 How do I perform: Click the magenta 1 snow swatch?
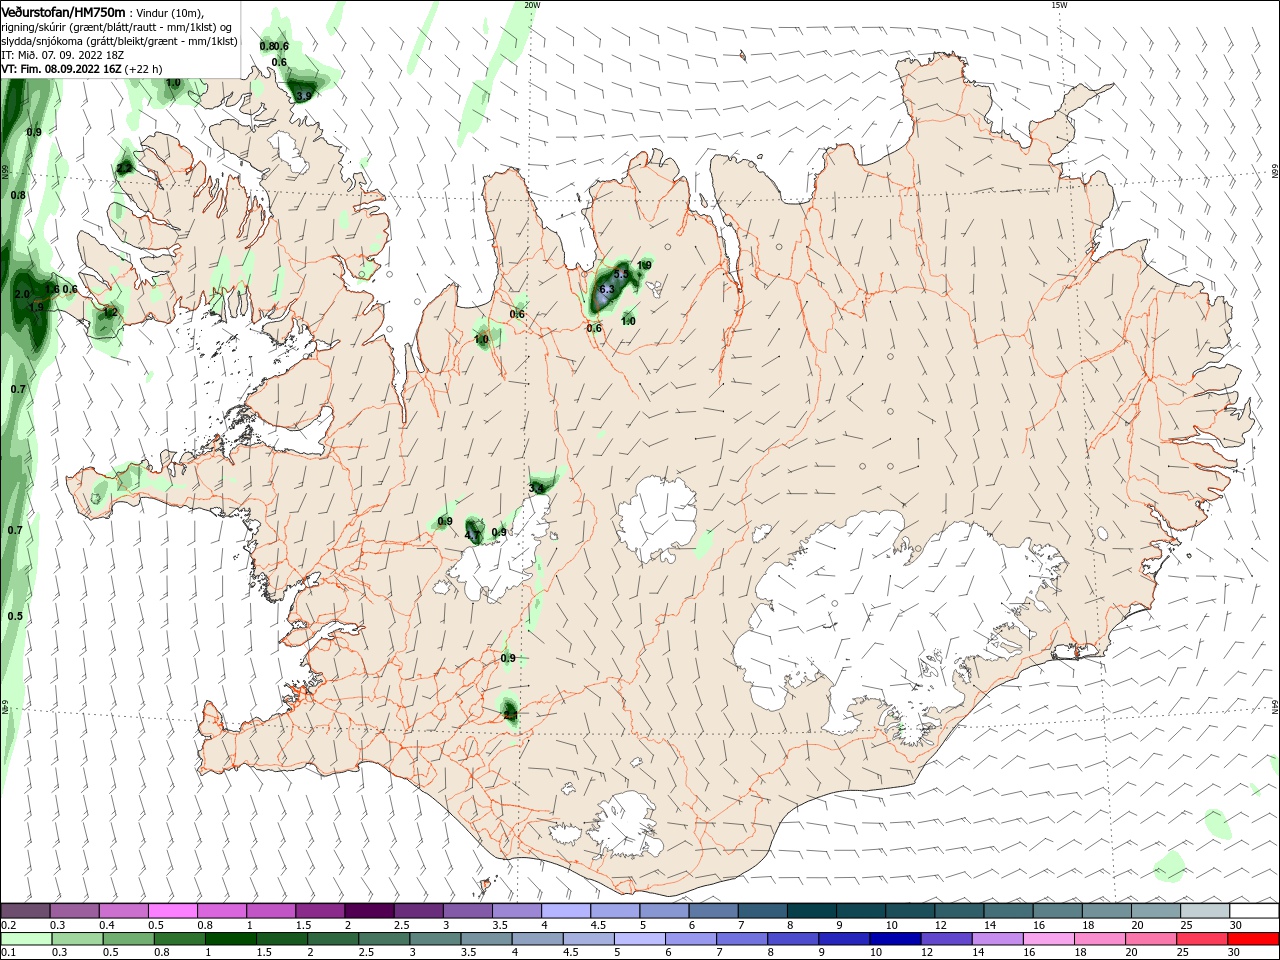click(x=270, y=911)
